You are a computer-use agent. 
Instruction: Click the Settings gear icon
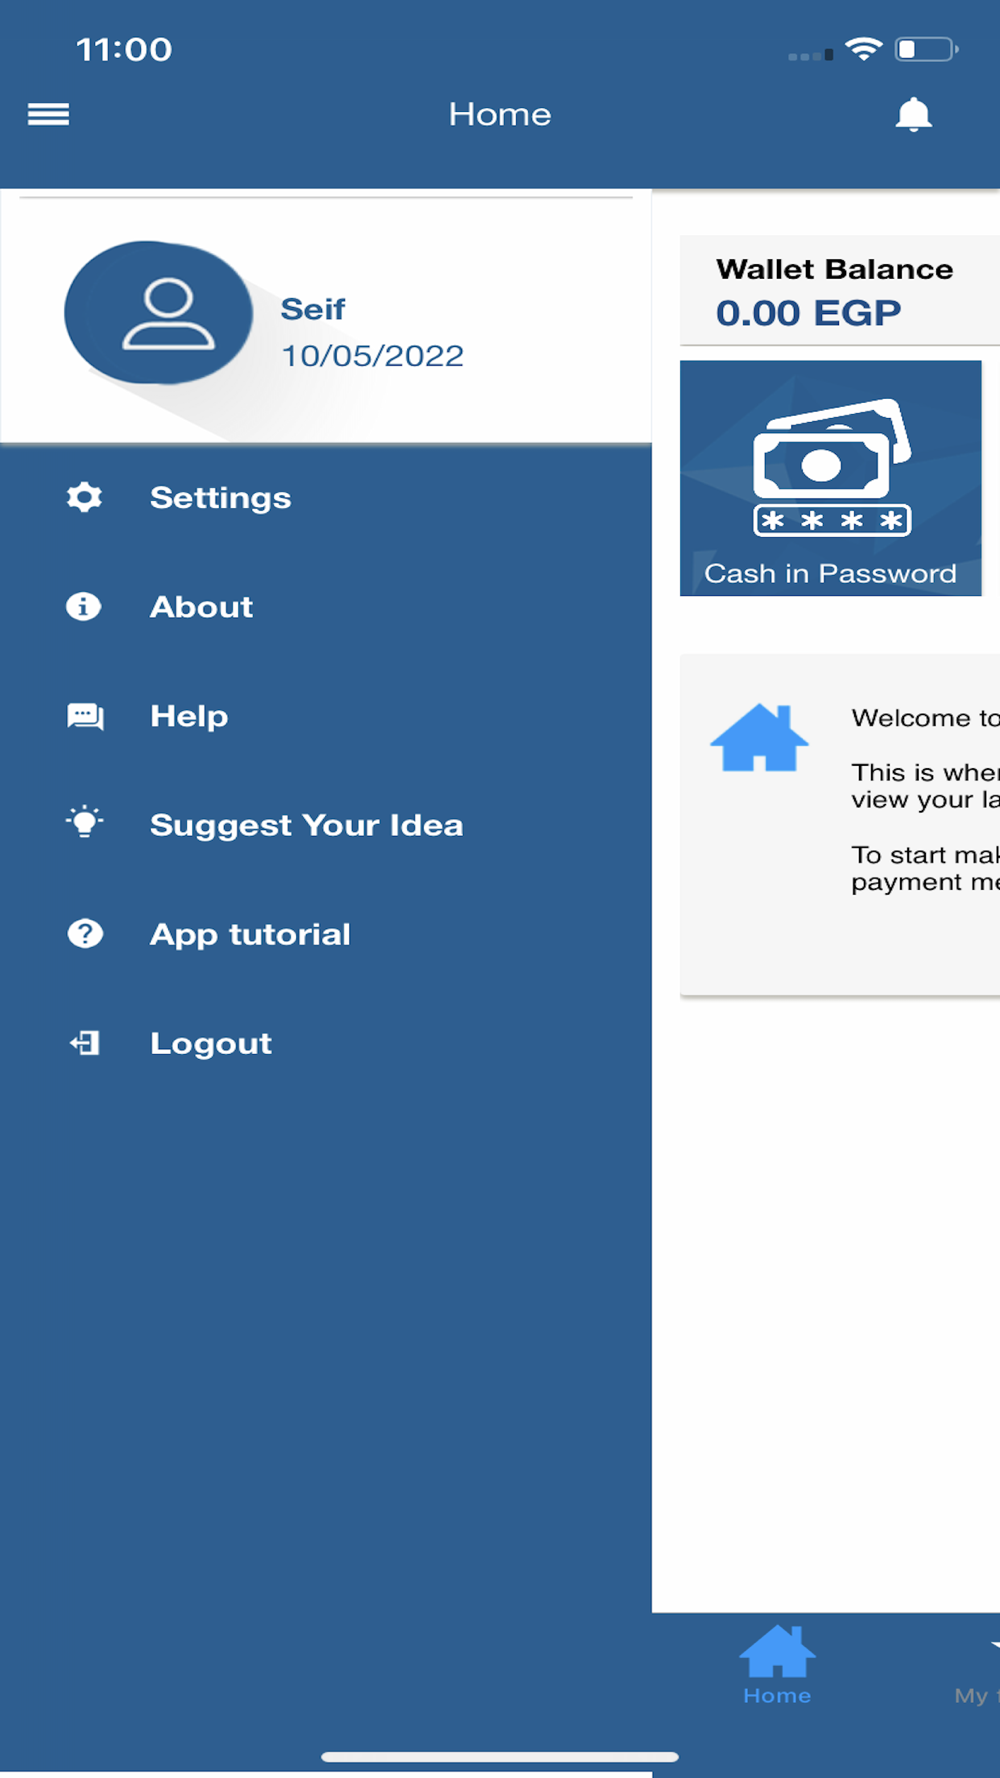pyautogui.click(x=84, y=497)
